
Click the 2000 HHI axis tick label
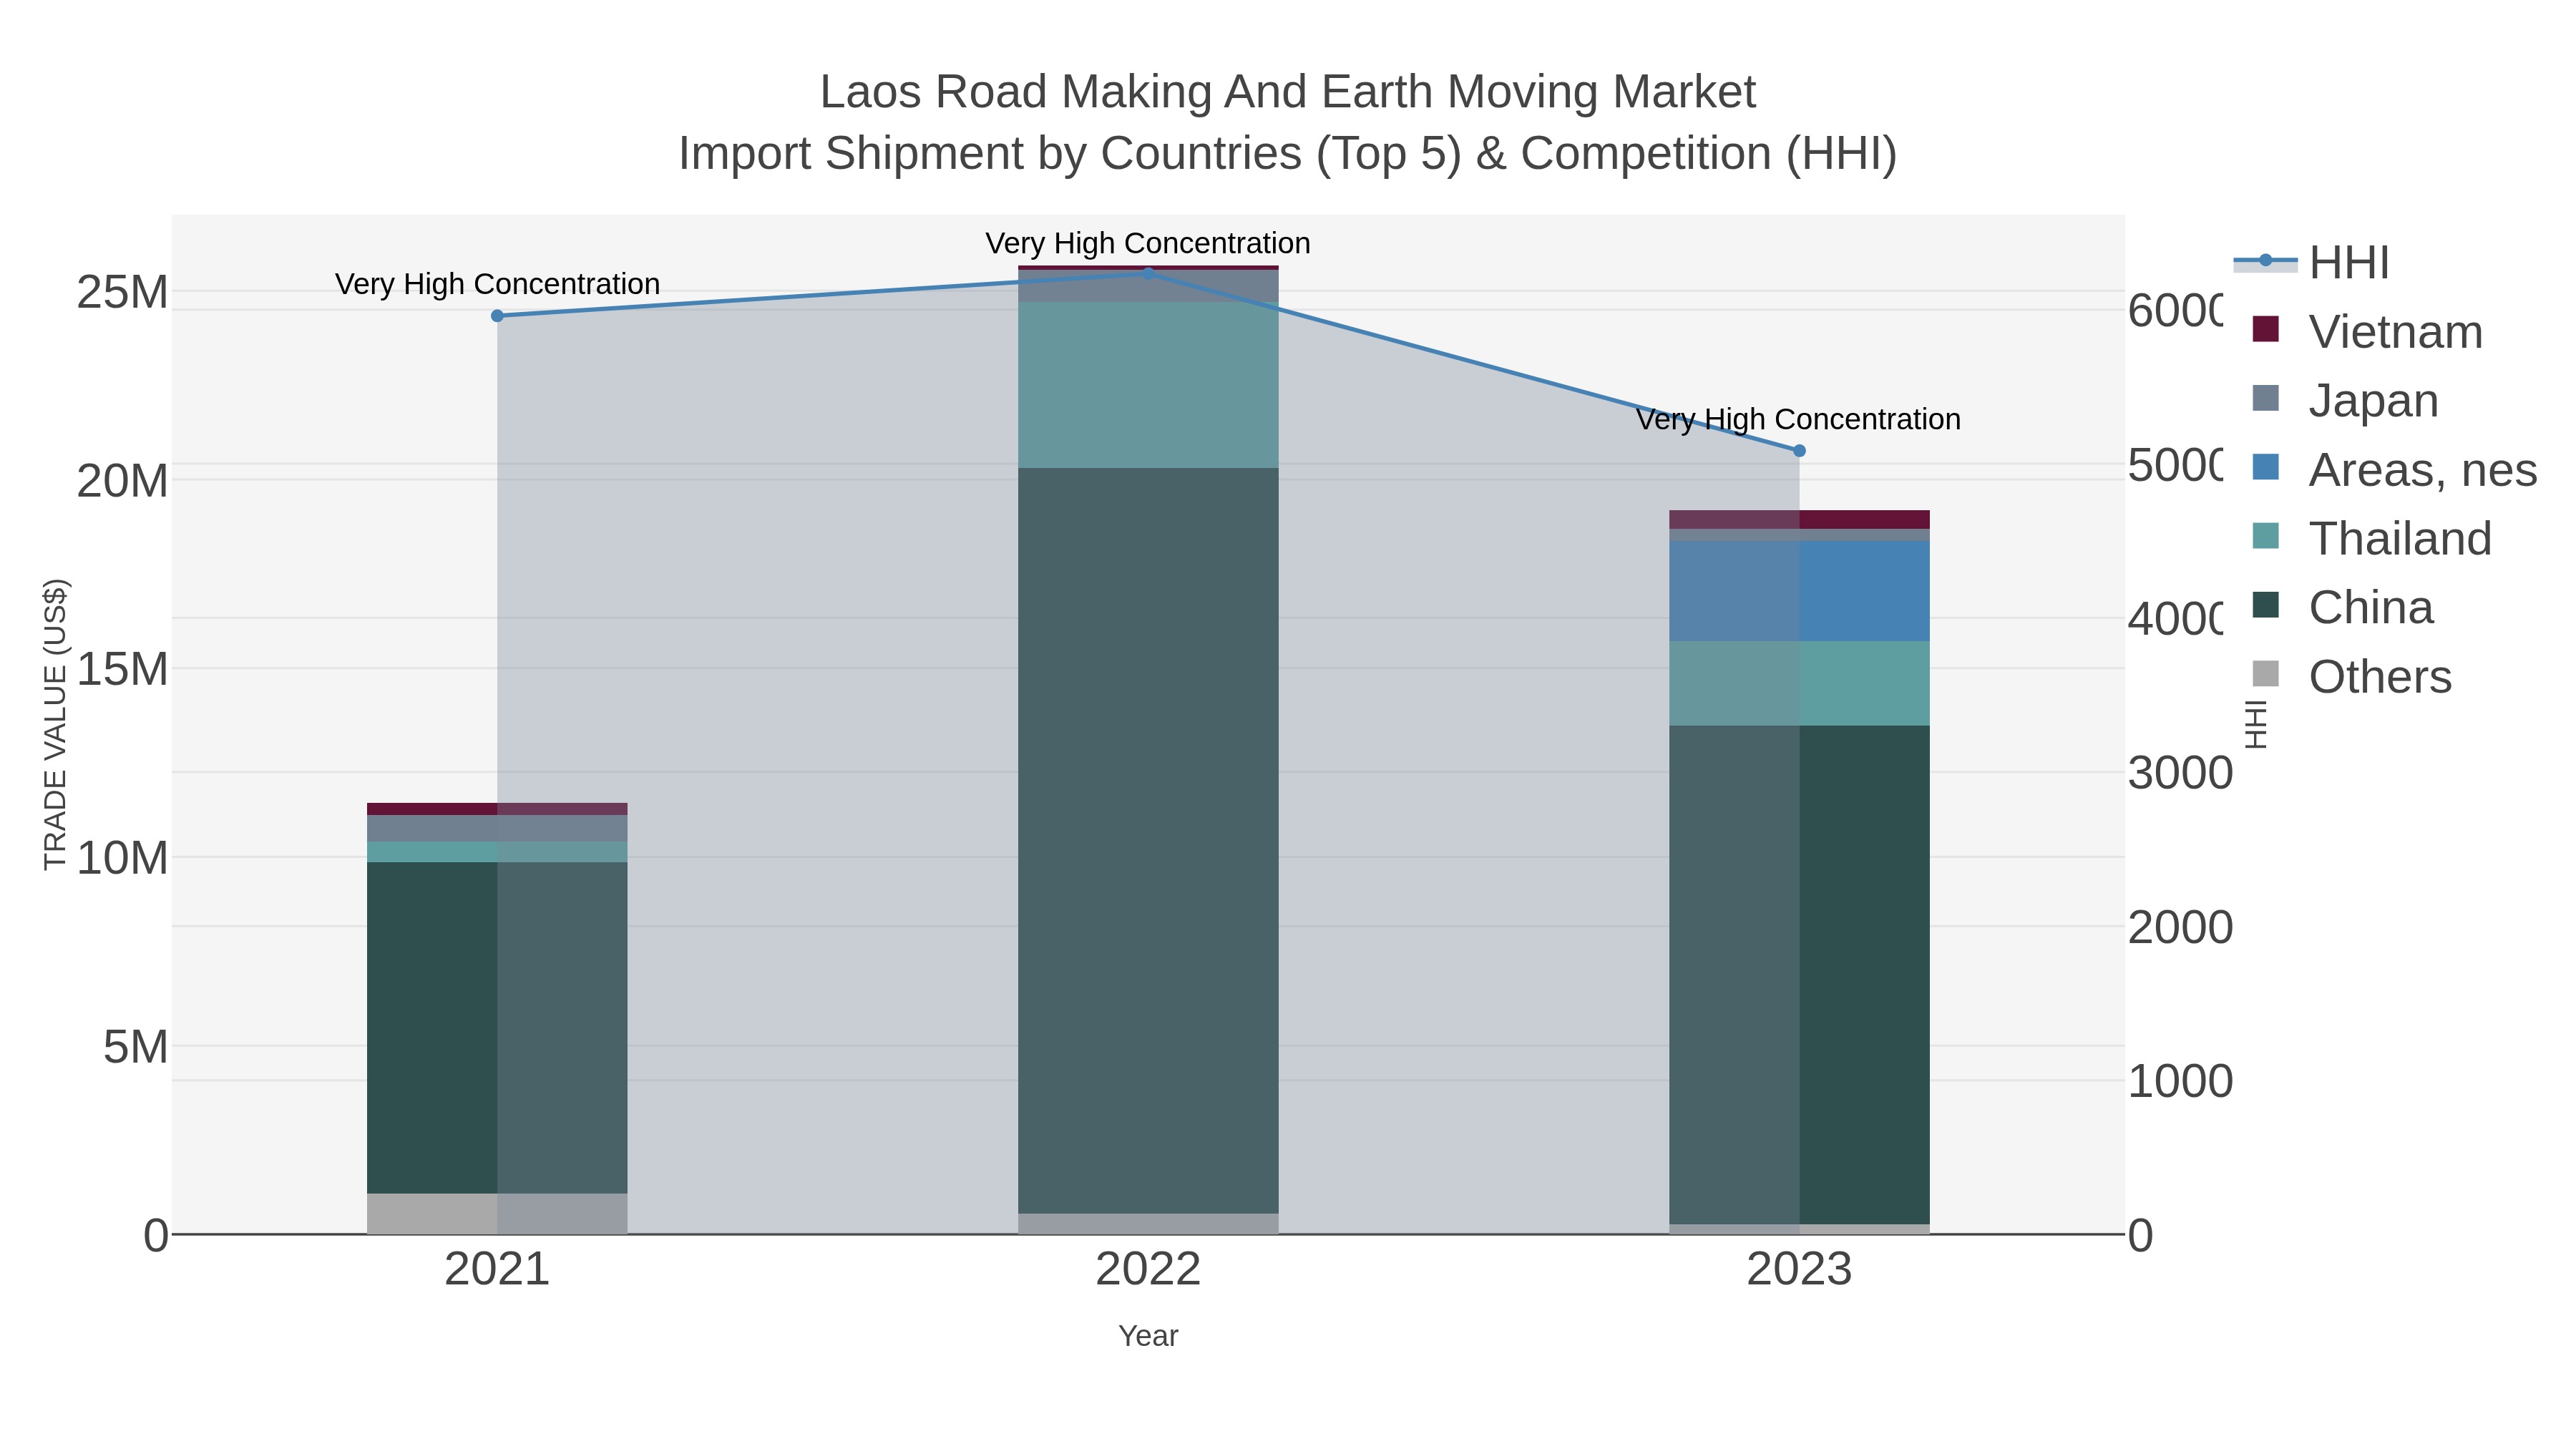click(2180, 927)
